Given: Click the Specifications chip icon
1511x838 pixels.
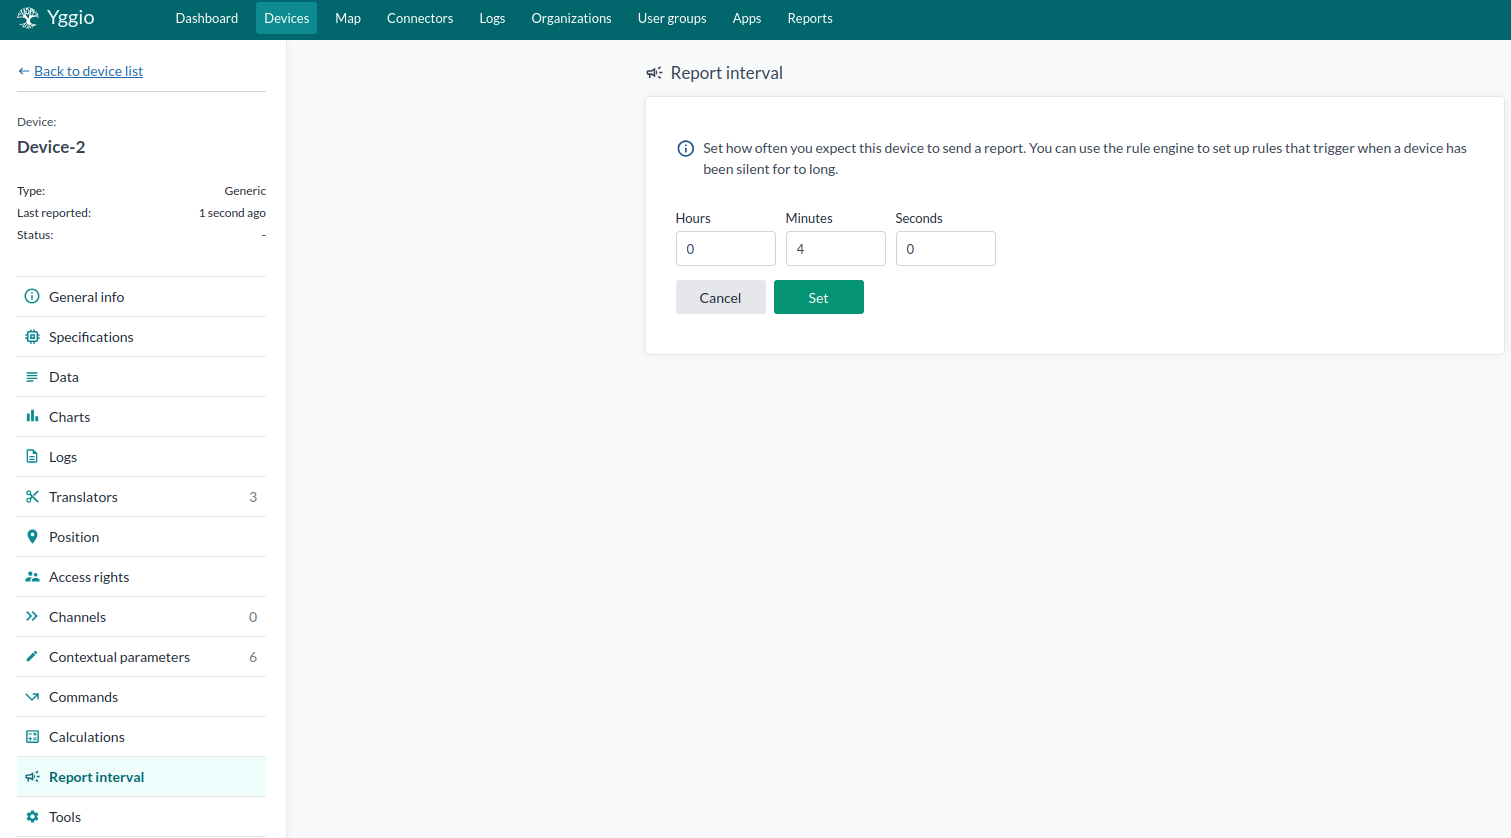Looking at the screenshot, I should point(32,337).
